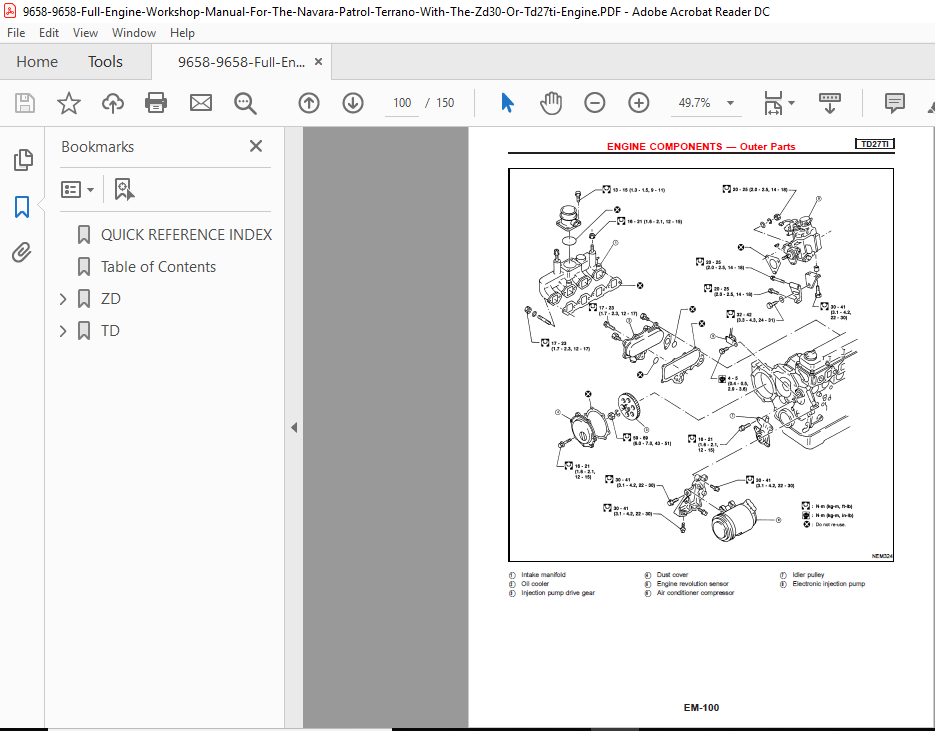Click the fit page scrolling mode icon
Image resolution: width=935 pixels, height=731 pixels.
coord(773,103)
